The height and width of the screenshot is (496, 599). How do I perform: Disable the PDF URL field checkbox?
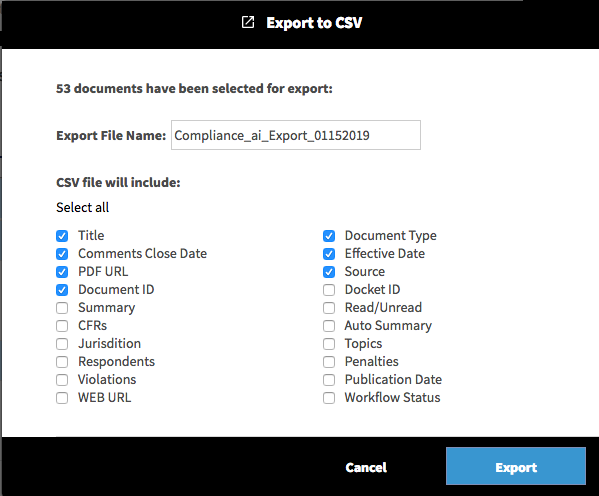[x=62, y=272]
